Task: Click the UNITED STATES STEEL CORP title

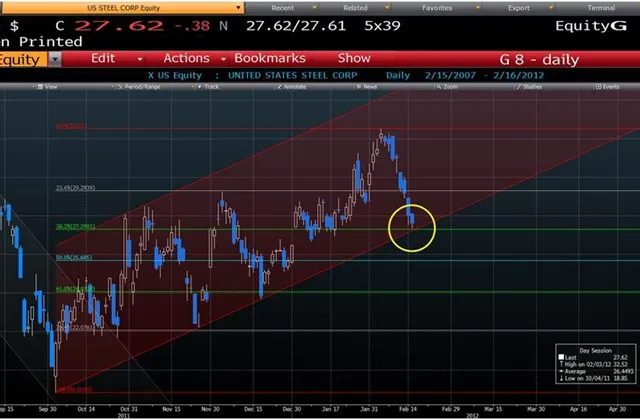Action: tap(293, 76)
